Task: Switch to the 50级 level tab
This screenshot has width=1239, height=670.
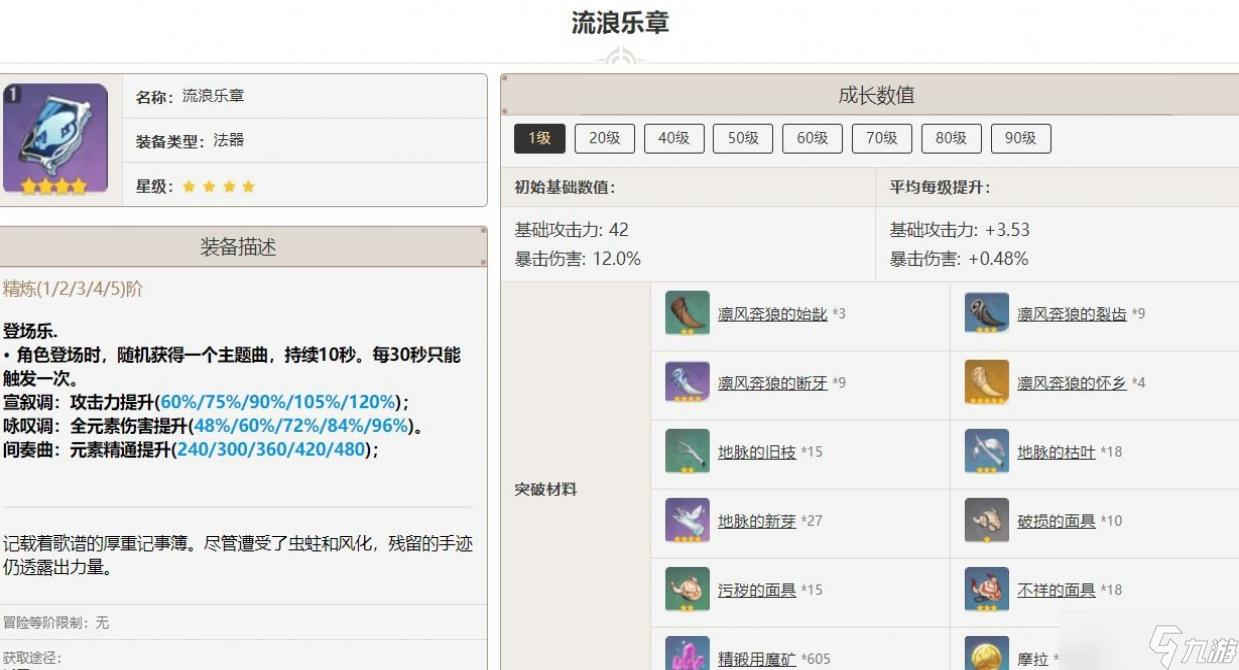Action: [743, 138]
